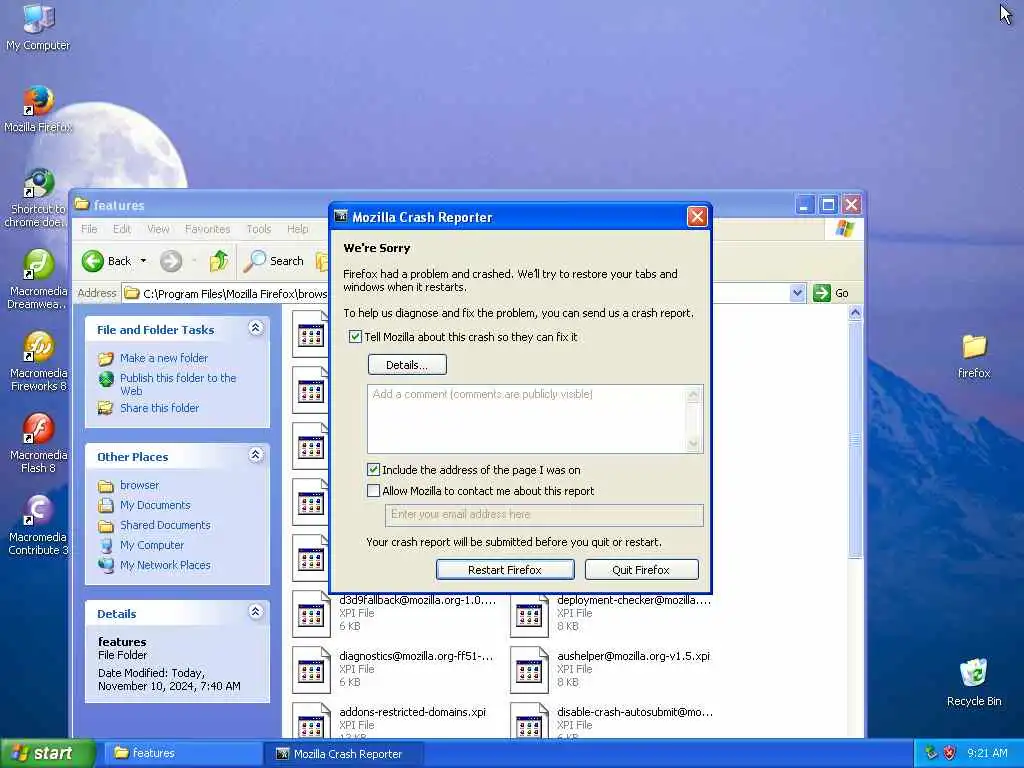This screenshot has height=768, width=1024.
Task: Click the comment text area
Action: 526,419
